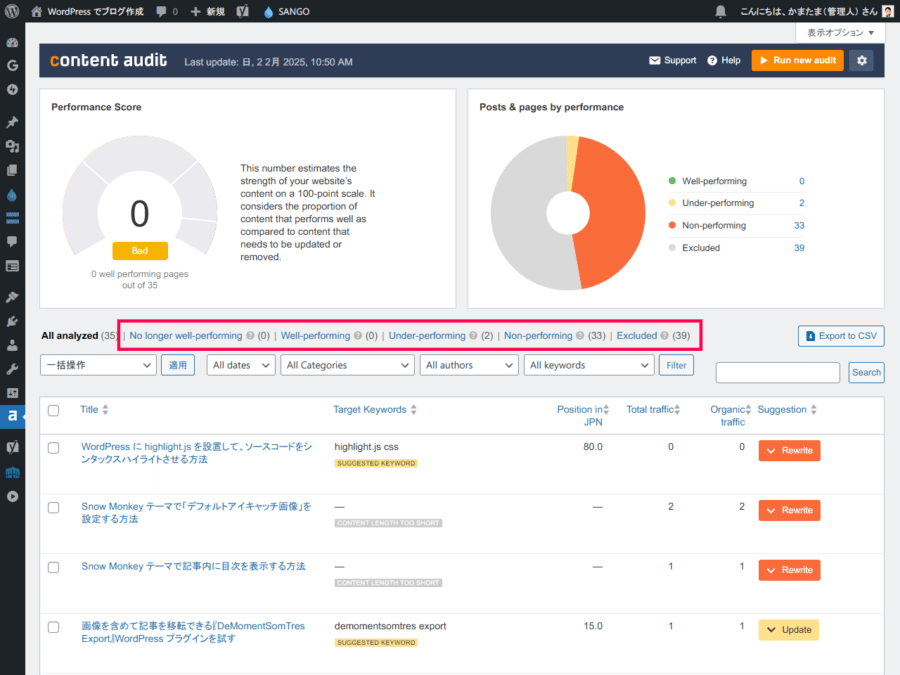Select the Well-performing filter tab
This screenshot has width=900, height=675.
point(315,336)
